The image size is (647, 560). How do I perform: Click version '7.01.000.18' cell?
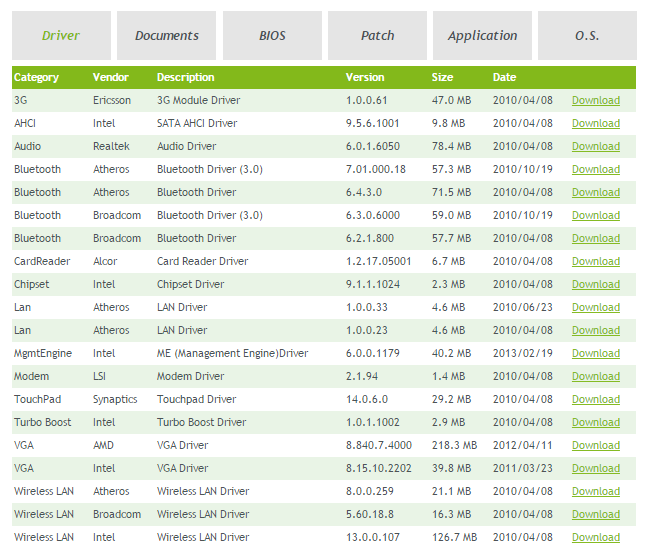click(x=375, y=170)
